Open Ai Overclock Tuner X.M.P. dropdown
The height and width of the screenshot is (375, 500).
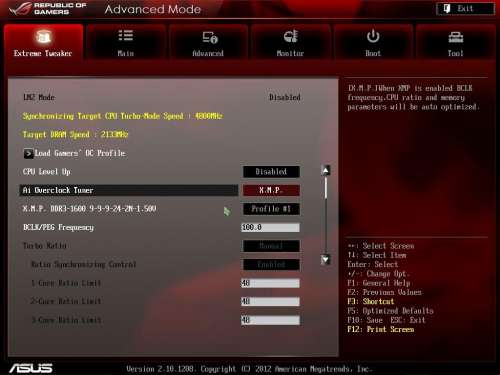coord(271,190)
